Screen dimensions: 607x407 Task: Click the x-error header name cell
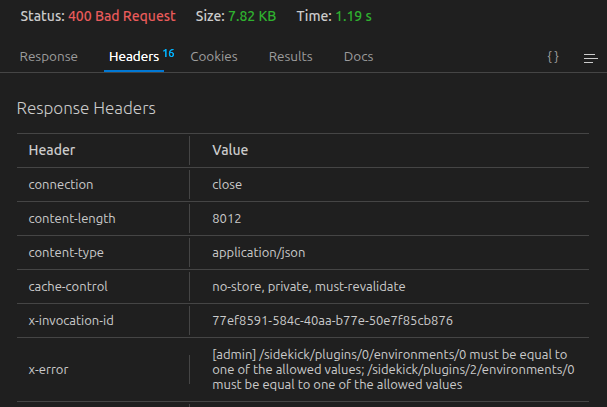click(x=49, y=369)
